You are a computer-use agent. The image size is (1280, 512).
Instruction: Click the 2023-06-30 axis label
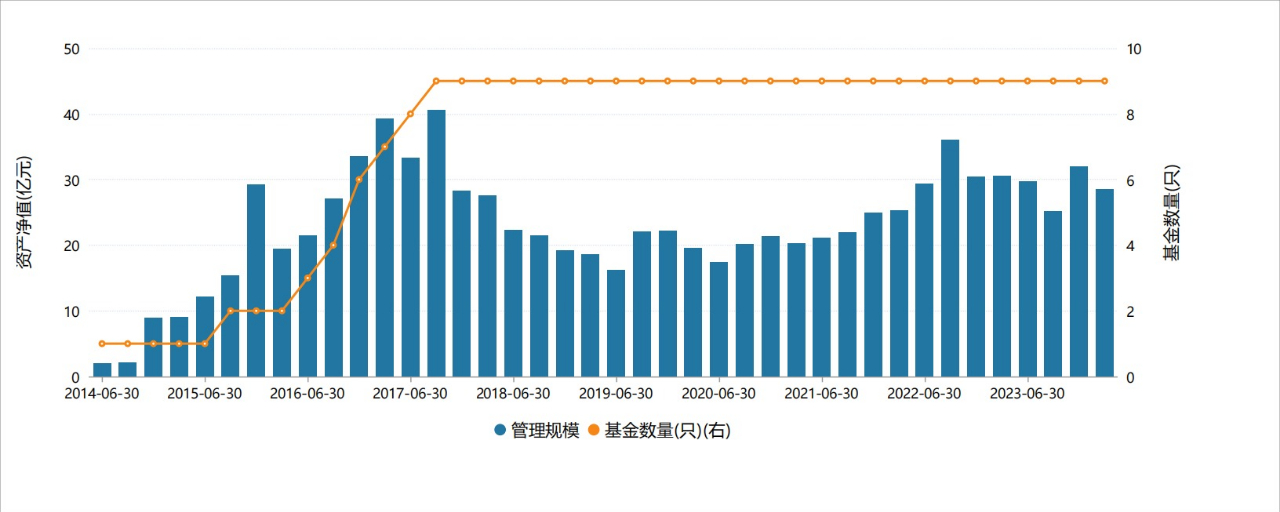tap(1027, 393)
